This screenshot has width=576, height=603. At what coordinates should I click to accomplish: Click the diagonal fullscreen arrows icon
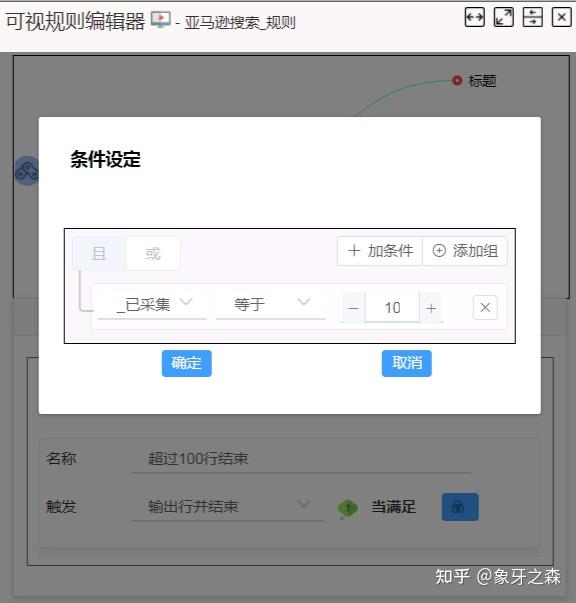point(503,17)
